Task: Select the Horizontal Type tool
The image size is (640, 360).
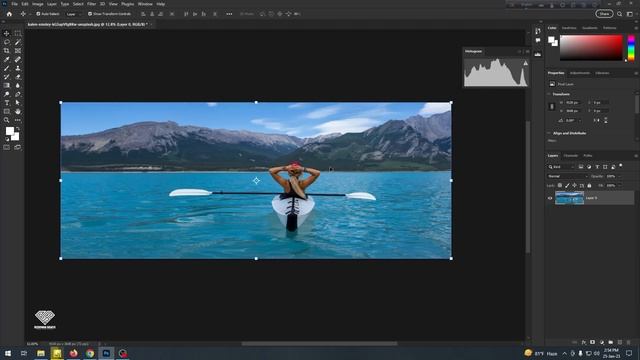Action: [x=7, y=103]
